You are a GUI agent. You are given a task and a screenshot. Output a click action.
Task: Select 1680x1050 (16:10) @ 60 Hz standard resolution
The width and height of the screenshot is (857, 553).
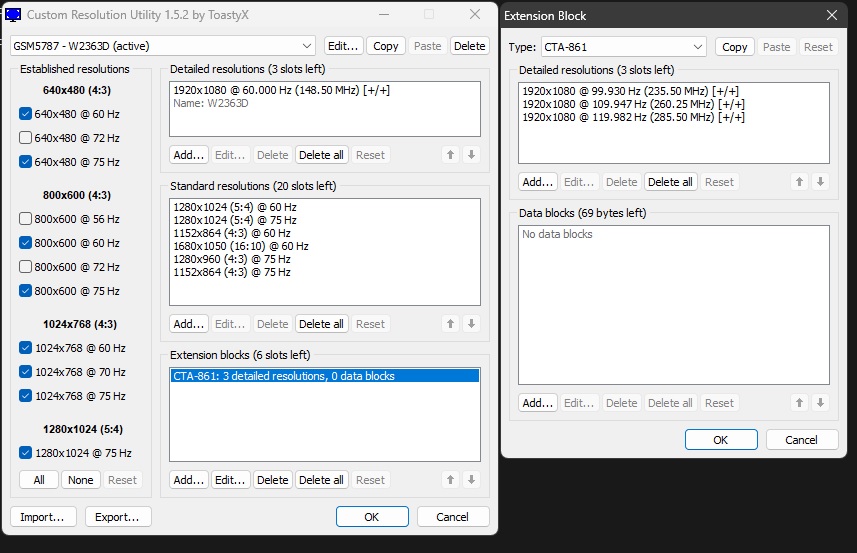point(241,246)
